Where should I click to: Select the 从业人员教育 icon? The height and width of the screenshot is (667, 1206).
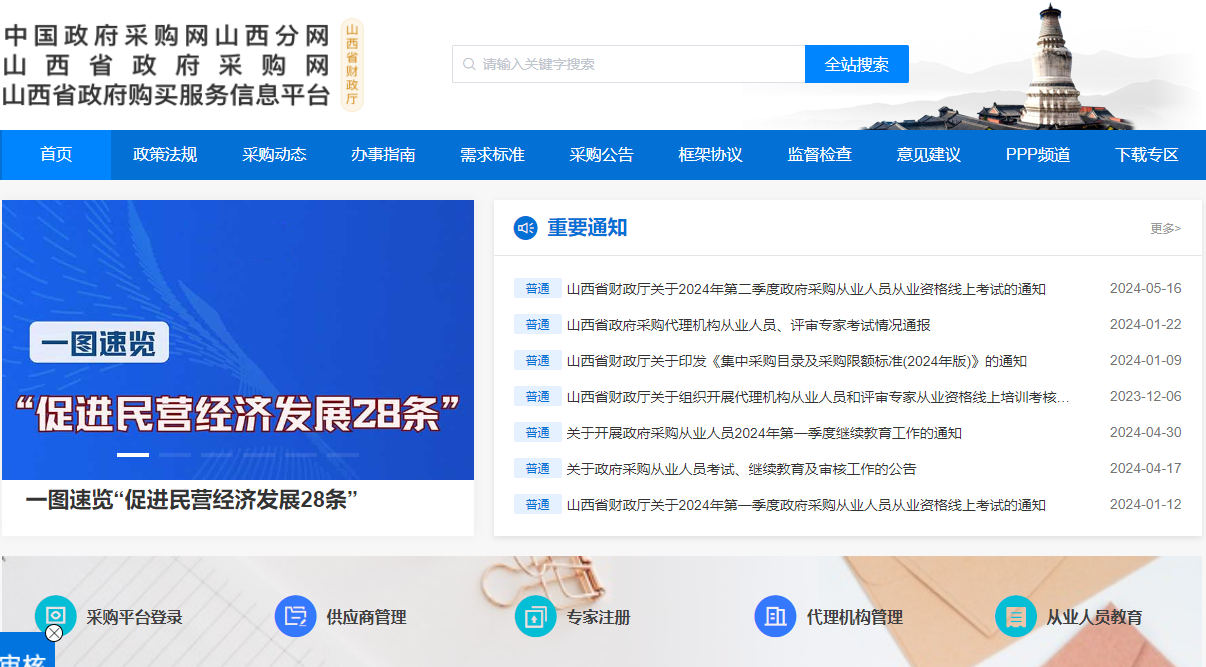click(1015, 616)
